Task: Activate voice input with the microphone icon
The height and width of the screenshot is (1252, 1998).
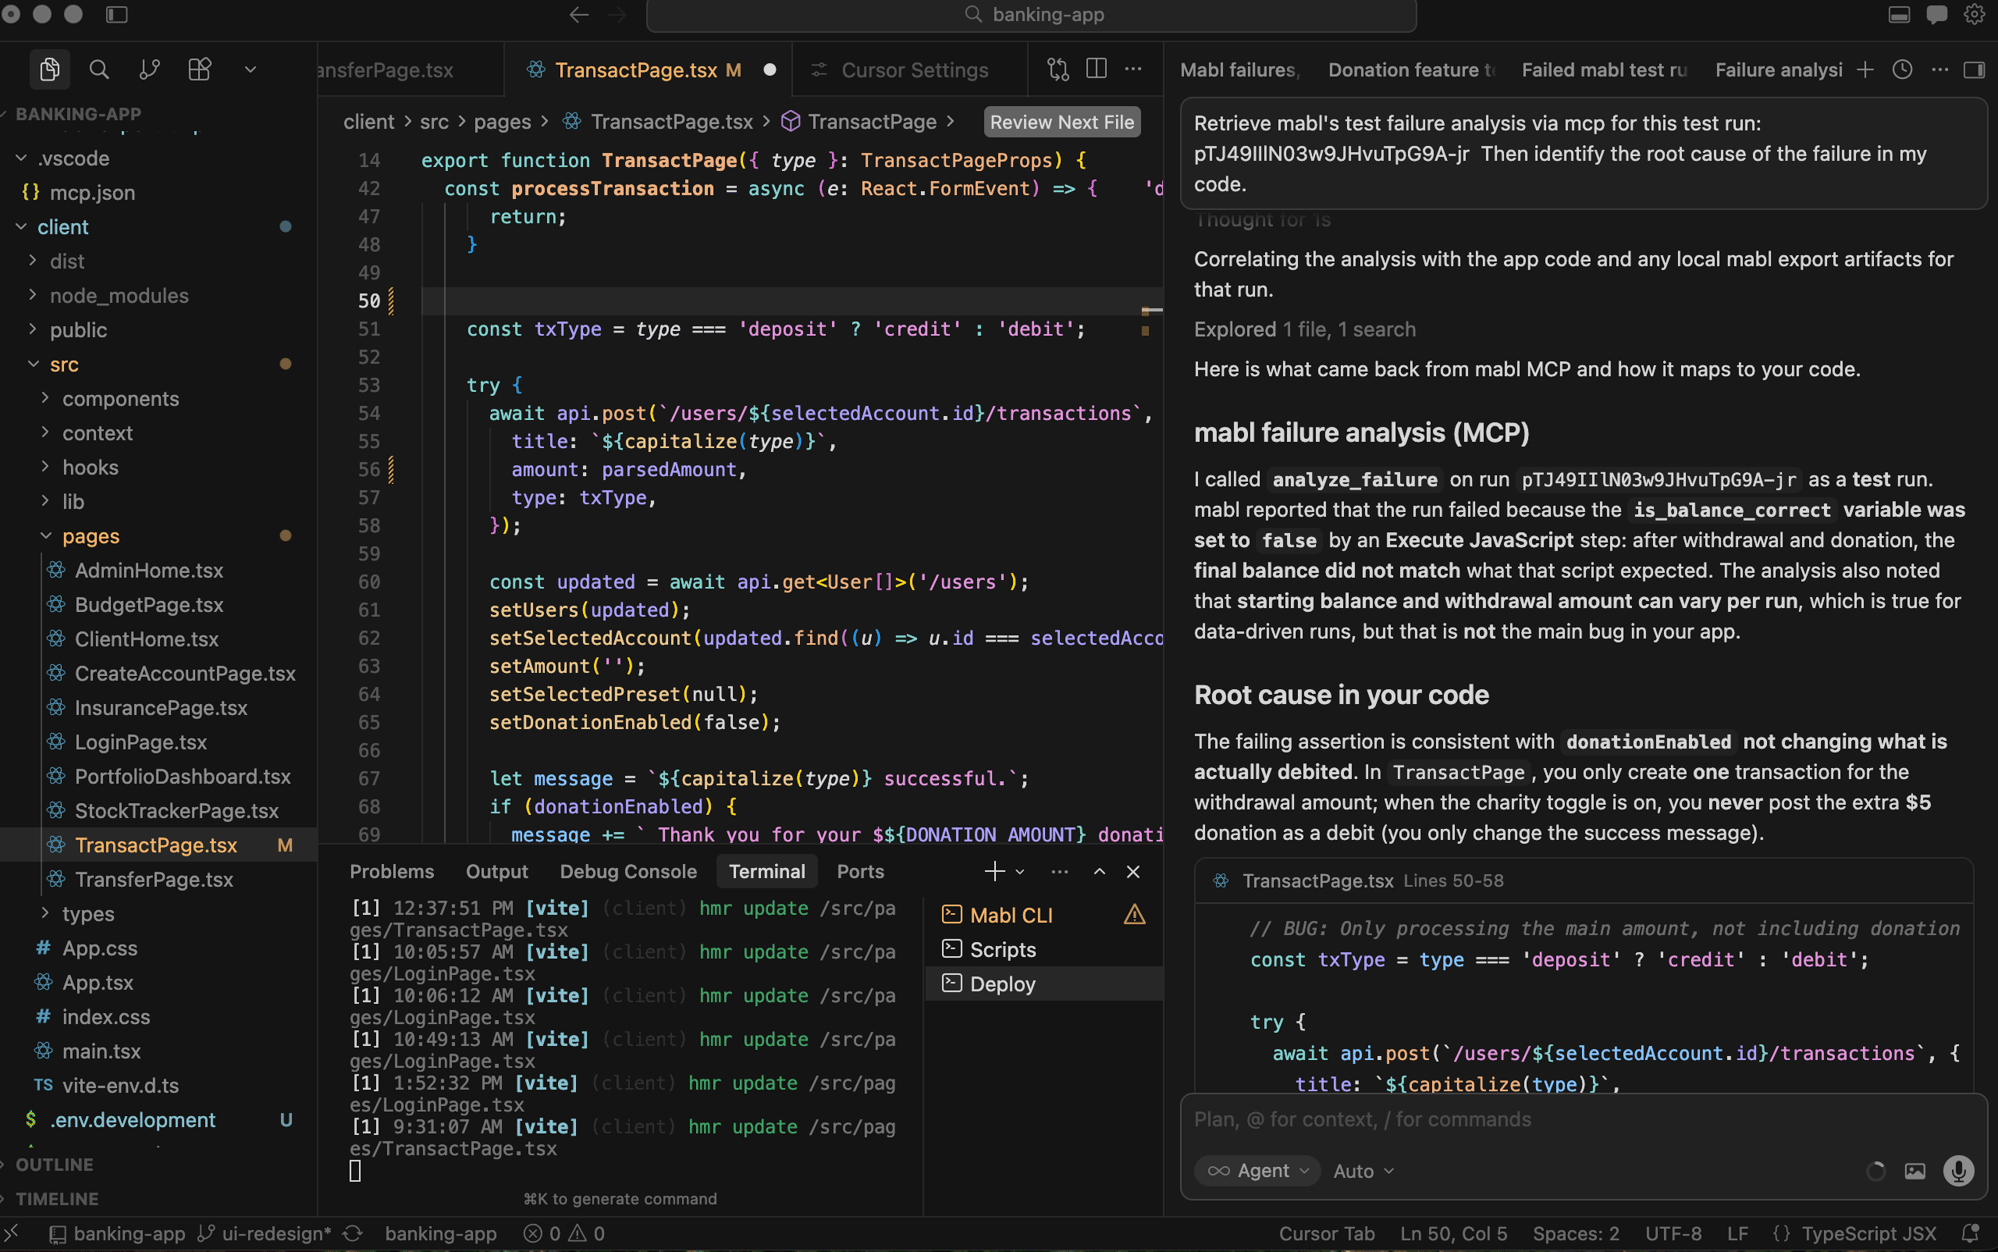Action: pos(1957,1171)
